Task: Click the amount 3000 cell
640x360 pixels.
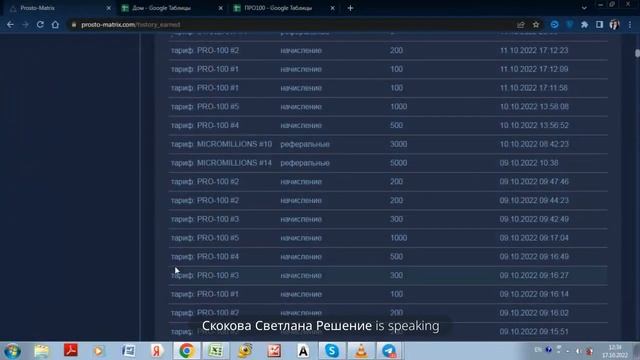Action: [x=398, y=144]
